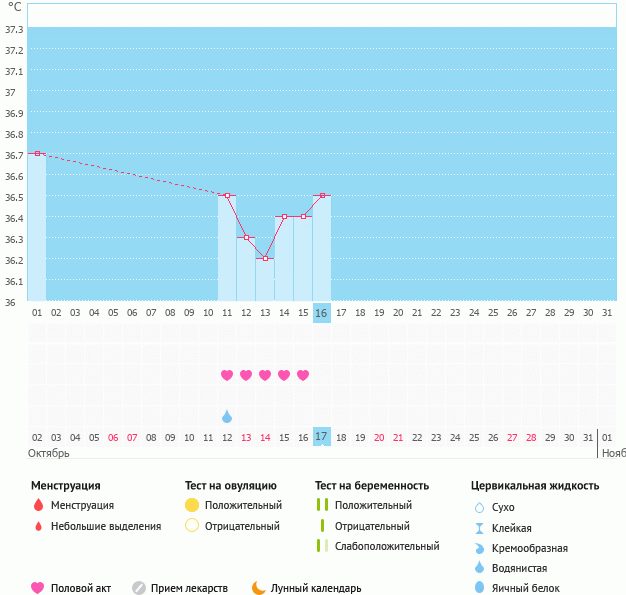The width and height of the screenshot is (626, 595).
Task: Select the empty-circle Отрицательный ovulation test icon
Action: tap(193, 526)
